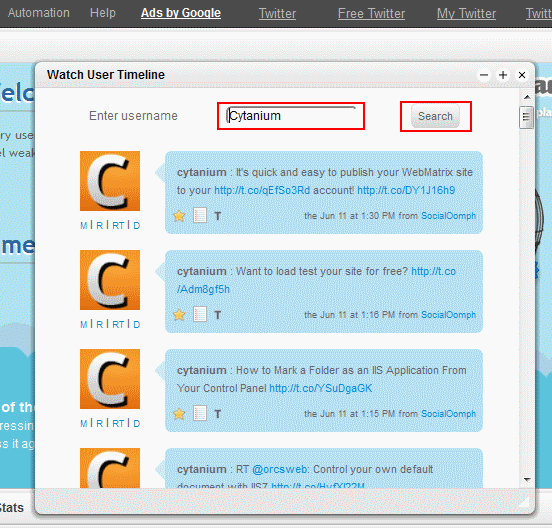Click R link under IIS Application tweet avatar

(x=100, y=423)
